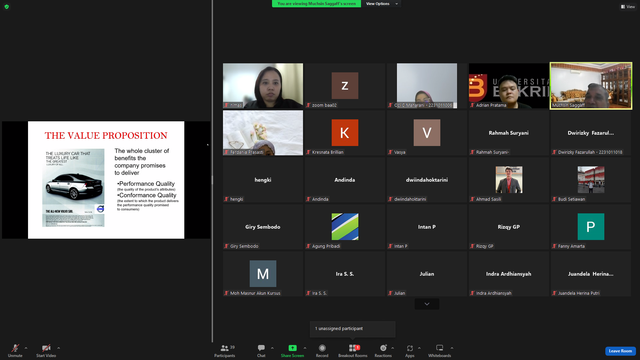Click Giry Sembodo's participant tile

coord(263,227)
